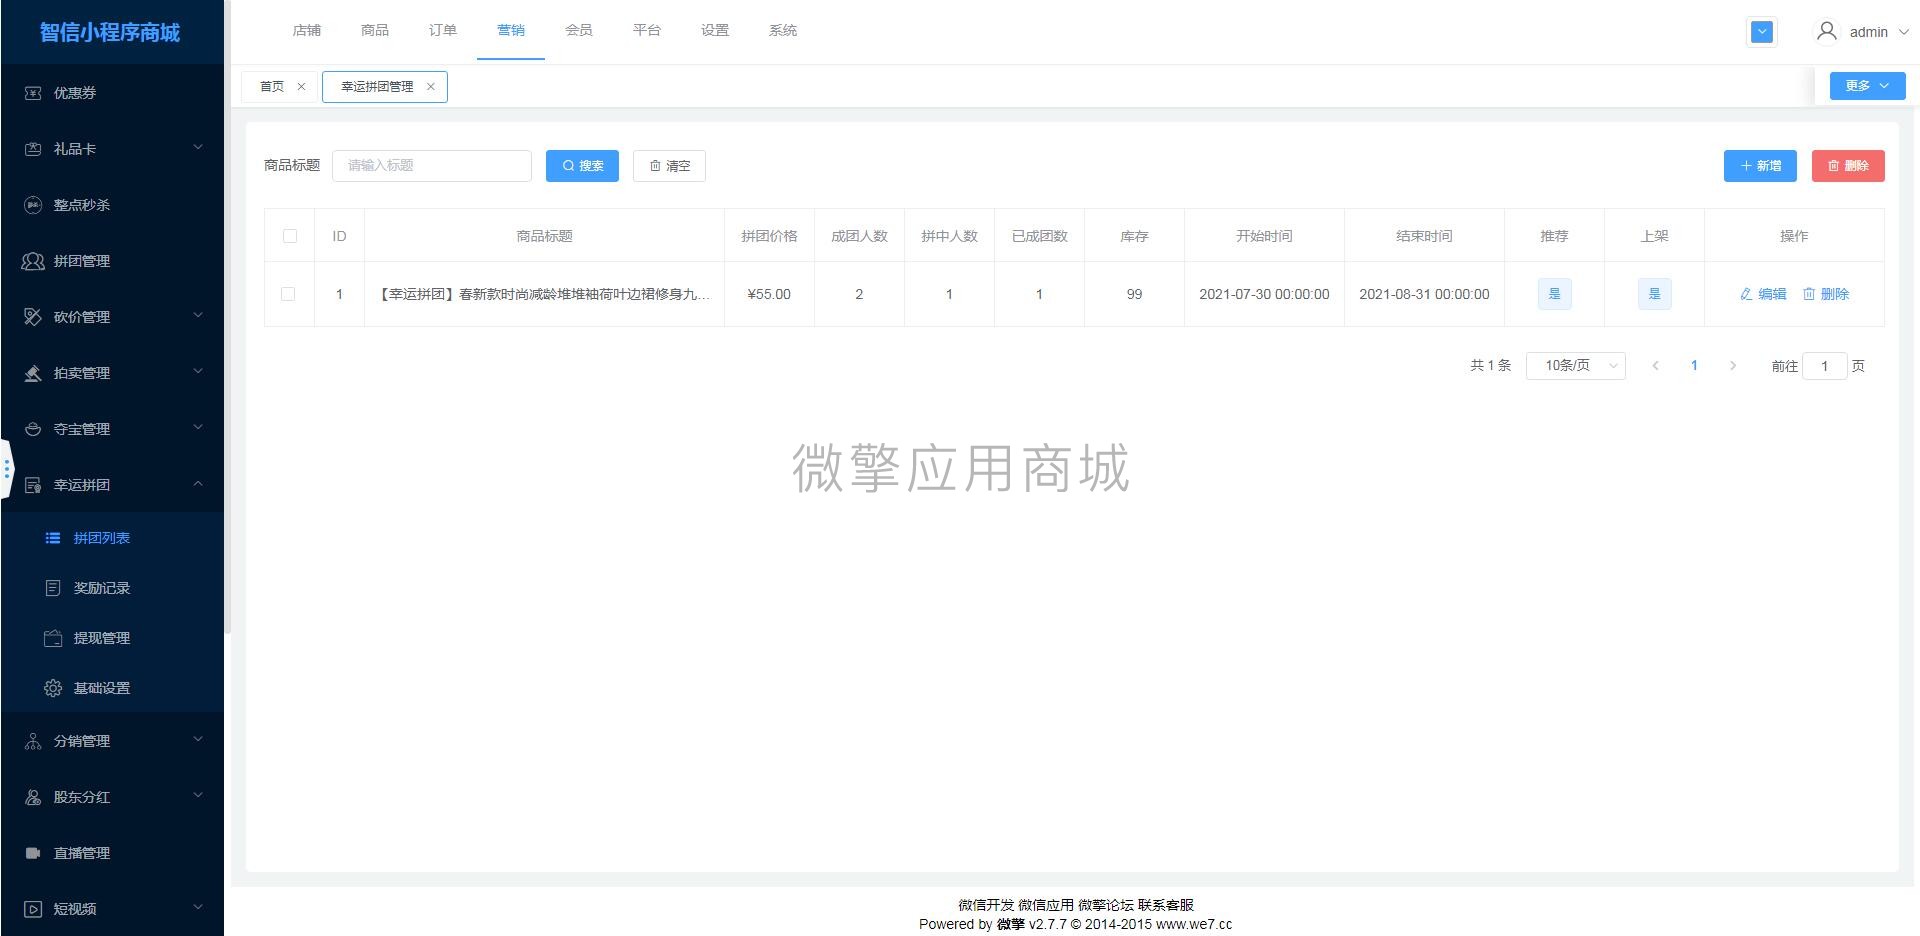Open the 店铺 top menu
Image resolution: width=1920 pixels, height=936 pixels.
click(307, 31)
